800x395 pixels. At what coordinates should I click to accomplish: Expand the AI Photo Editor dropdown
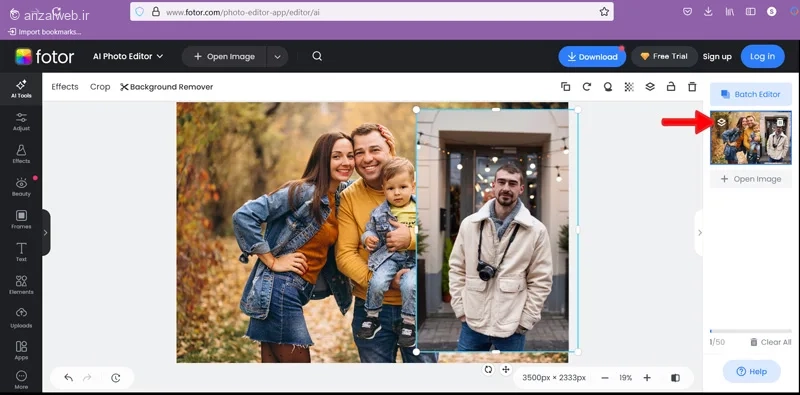pyautogui.click(x=128, y=56)
